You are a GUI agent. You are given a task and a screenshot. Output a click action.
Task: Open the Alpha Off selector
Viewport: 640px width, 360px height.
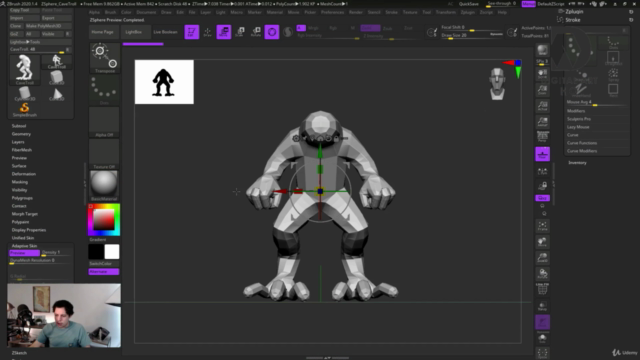(104, 122)
